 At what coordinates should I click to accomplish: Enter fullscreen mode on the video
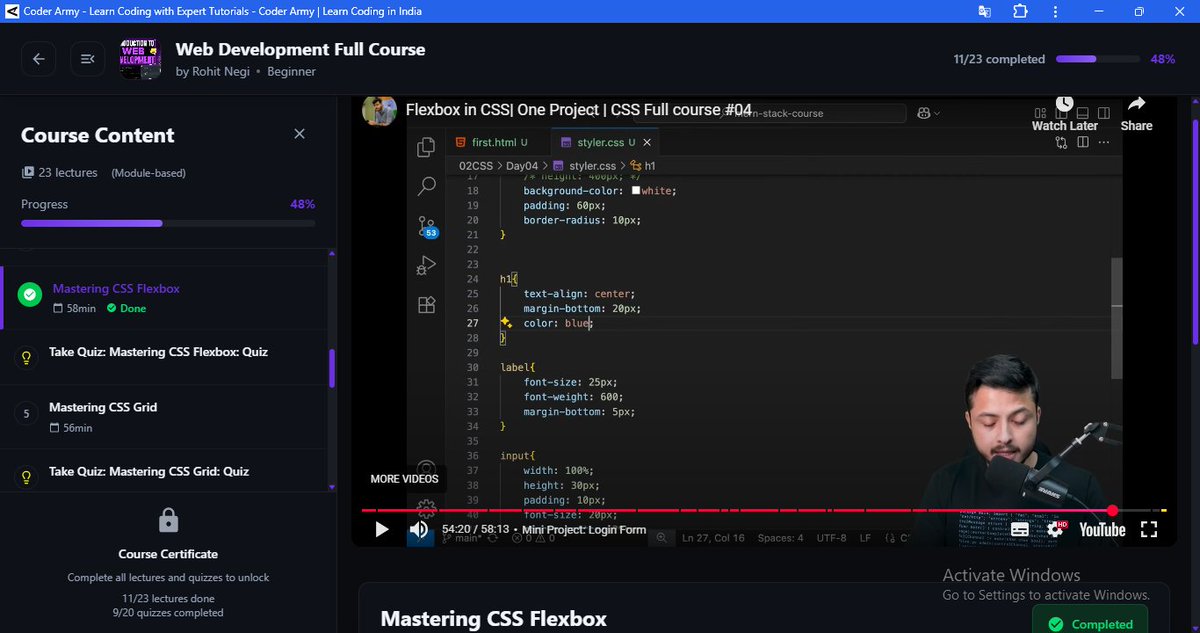tap(1149, 530)
